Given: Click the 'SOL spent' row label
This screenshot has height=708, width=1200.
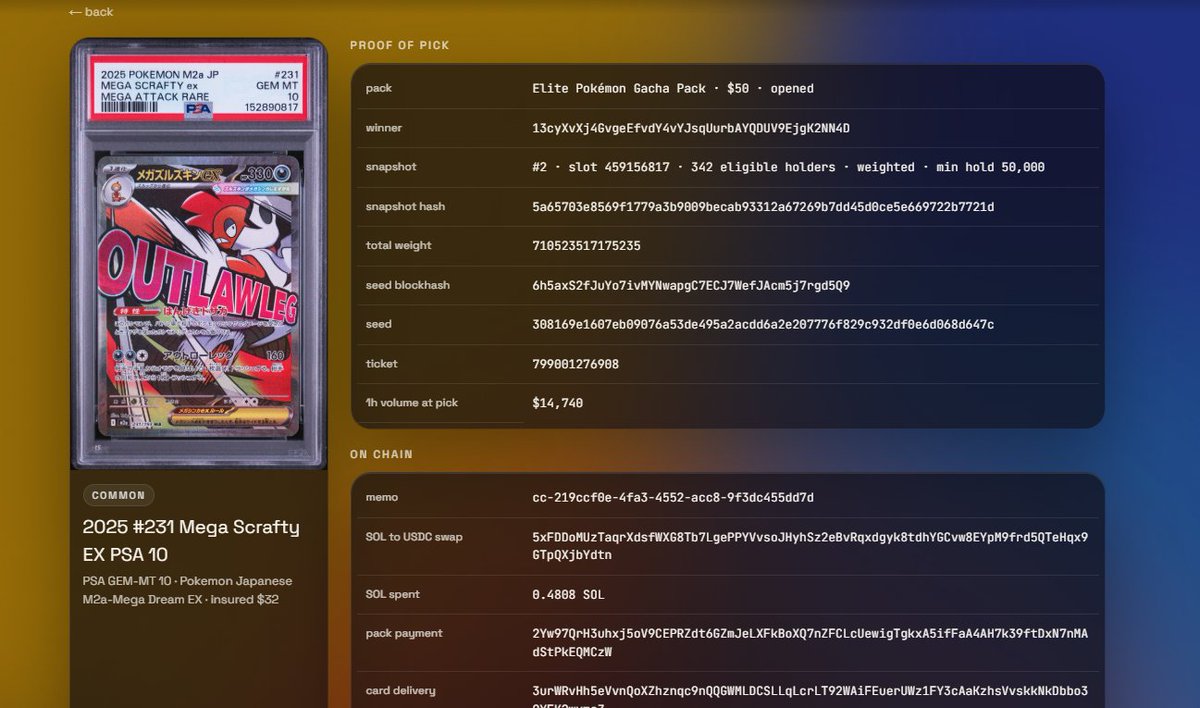Looking at the screenshot, I should pyautogui.click(x=393, y=594).
